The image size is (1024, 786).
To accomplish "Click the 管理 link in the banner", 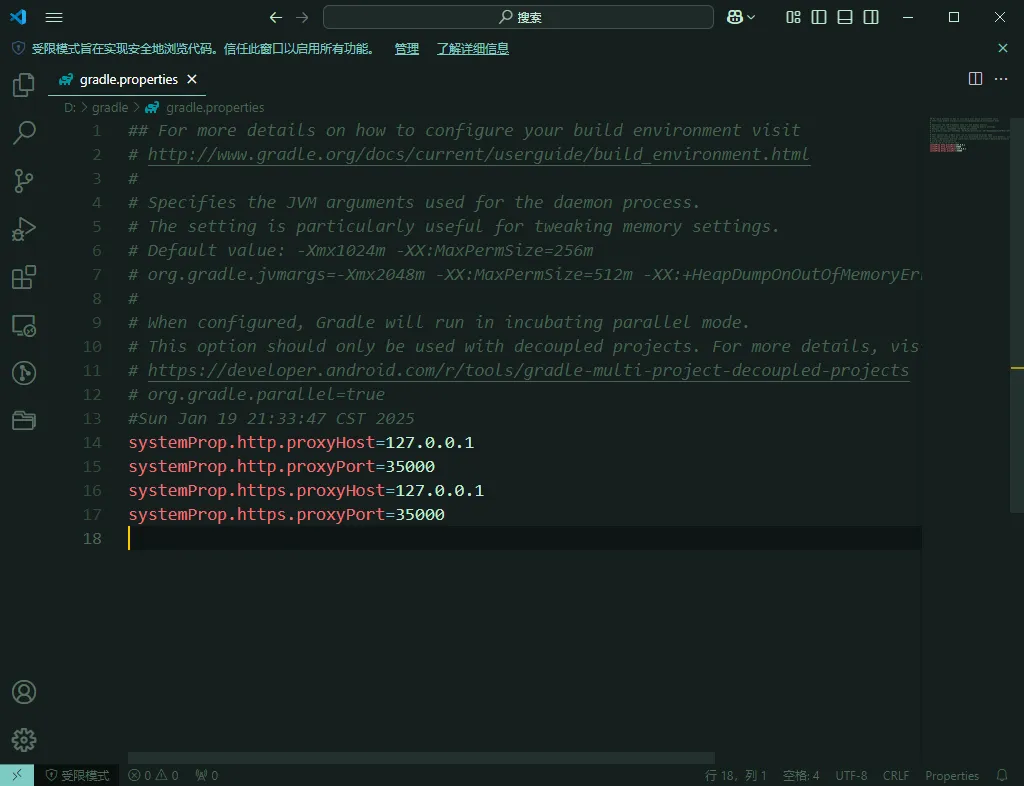I will (x=407, y=48).
